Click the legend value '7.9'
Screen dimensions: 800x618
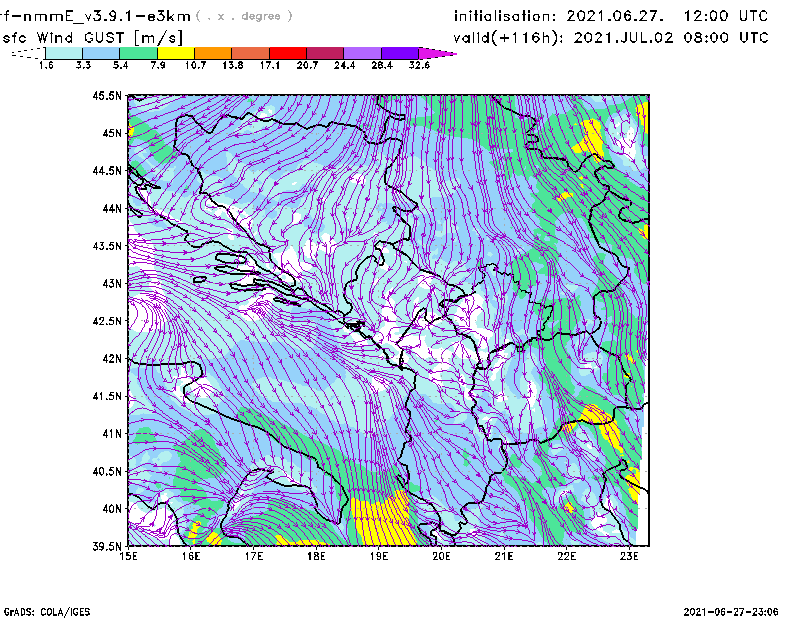click(x=158, y=65)
